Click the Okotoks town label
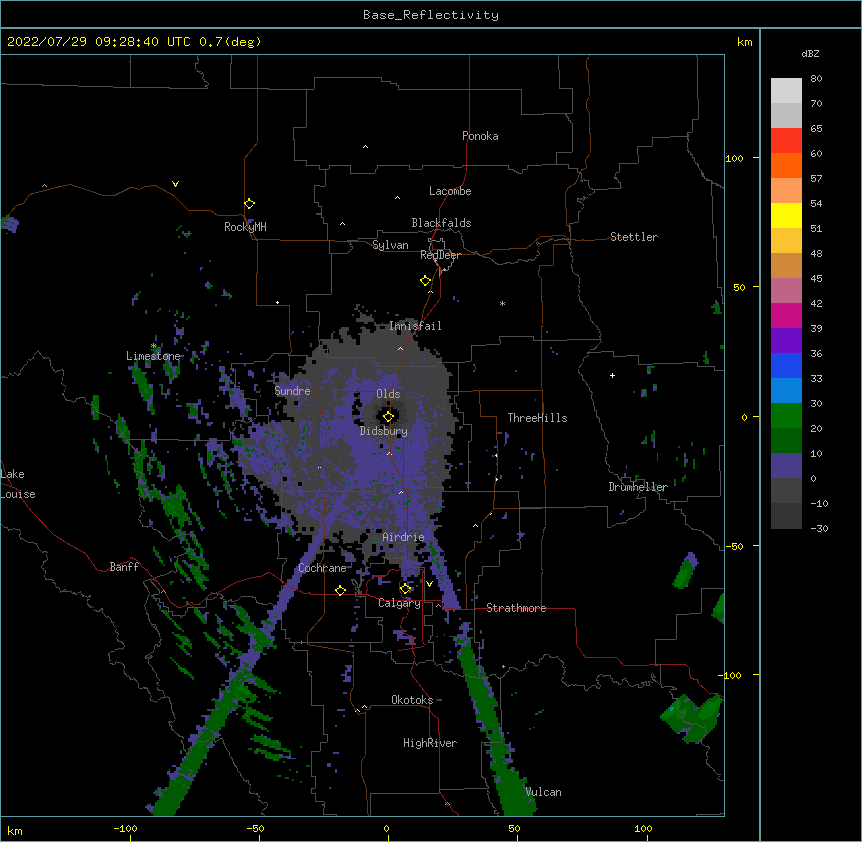Screen dimensions: 862x842 412,700
